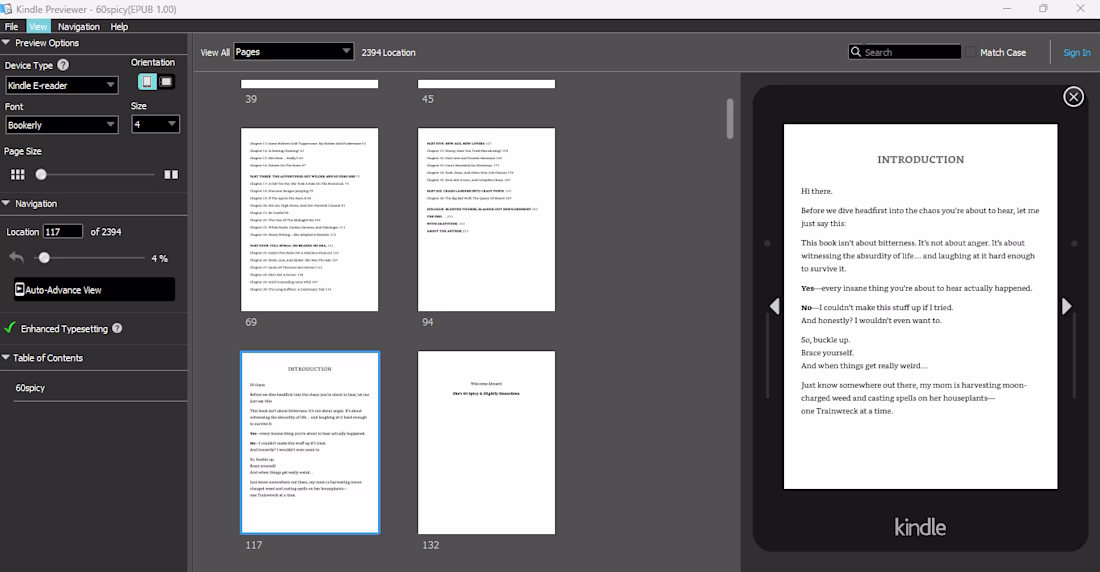Click the Page Size slider handle
1100x572 pixels.
41,174
